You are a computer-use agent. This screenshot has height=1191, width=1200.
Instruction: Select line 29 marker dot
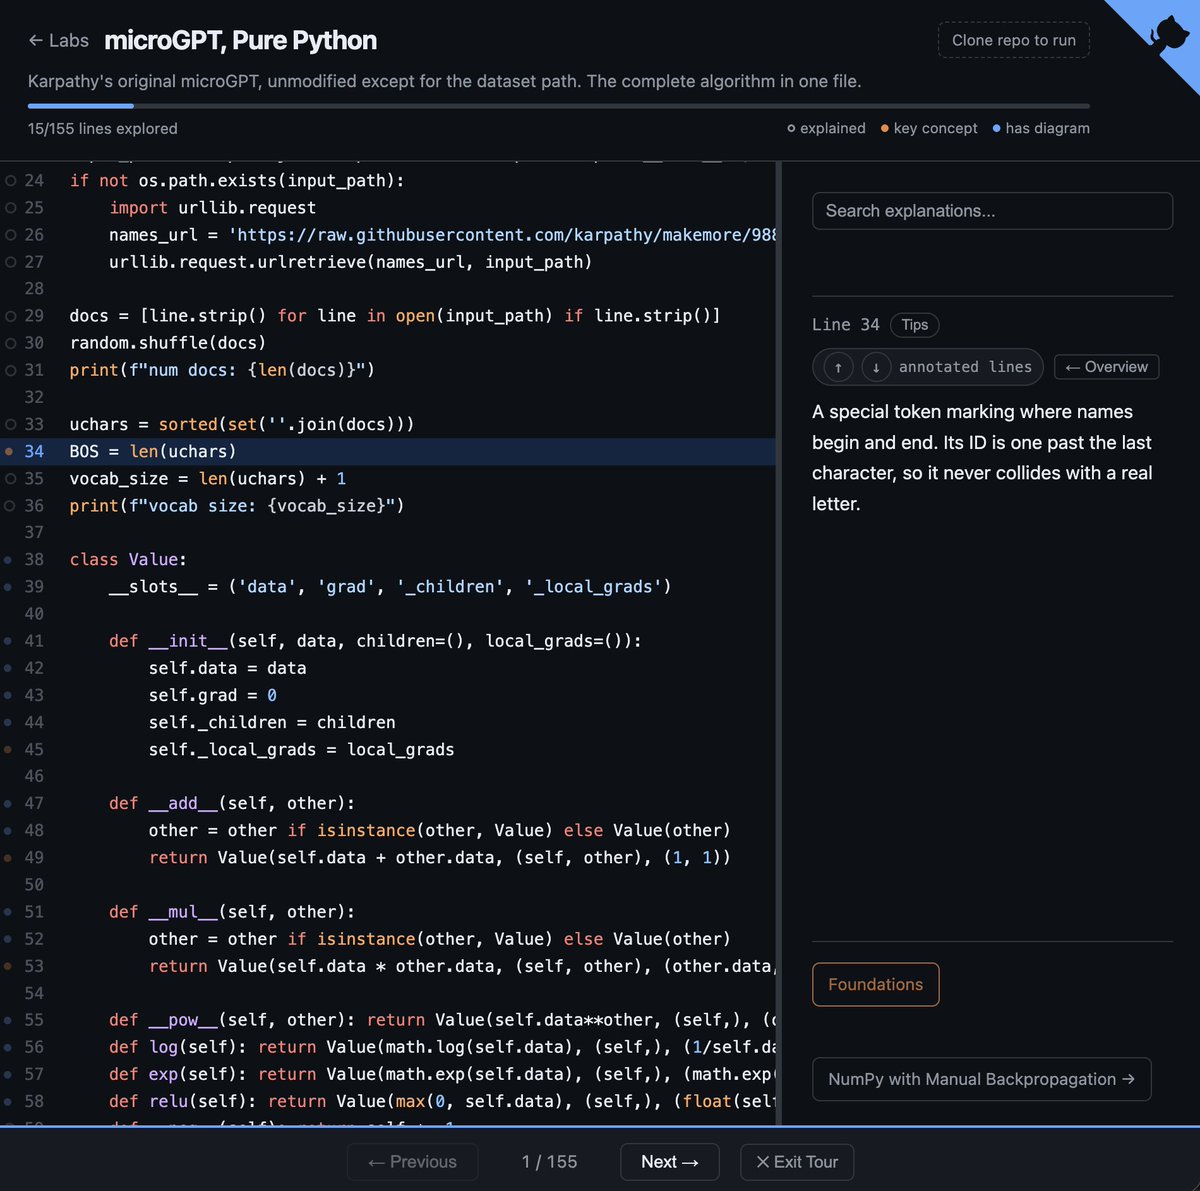point(11,316)
